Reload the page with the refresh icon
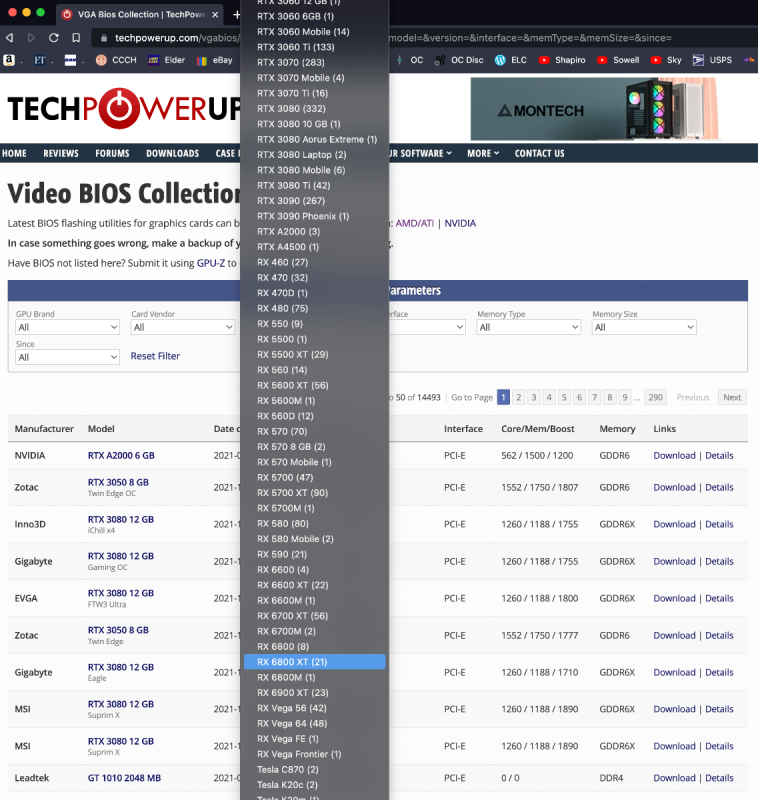Image resolution: width=758 pixels, height=800 pixels. (54, 38)
